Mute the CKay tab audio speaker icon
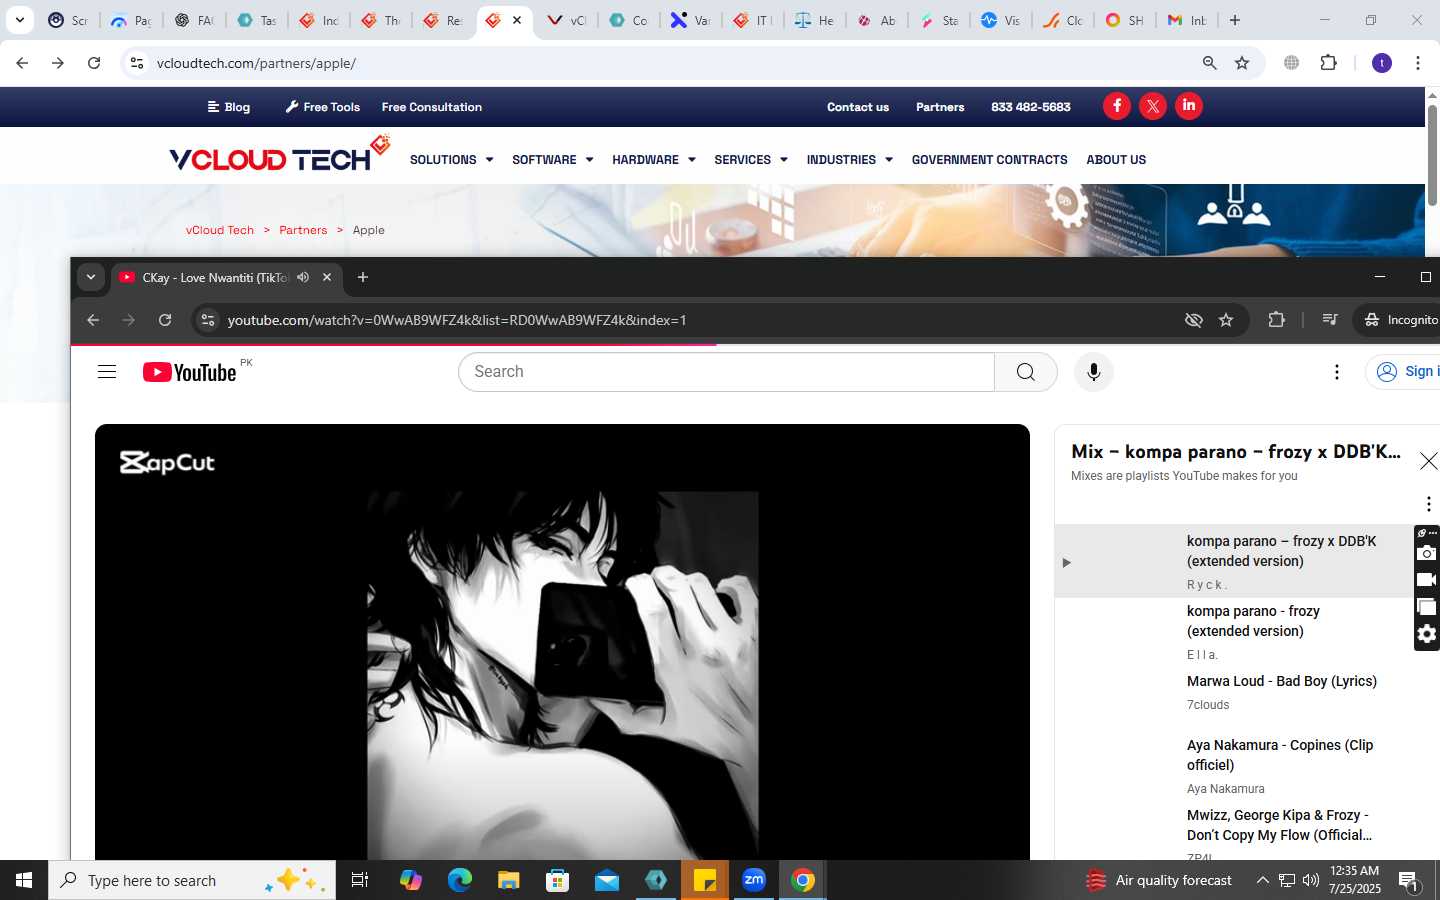The width and height of the screenshot is (1440, 900). point(303,277)
